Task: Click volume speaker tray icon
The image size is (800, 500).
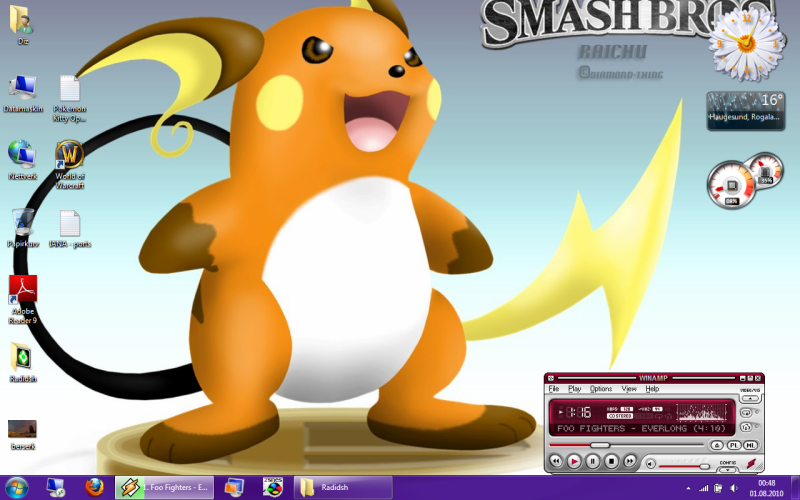Action: tap(734, 489)
